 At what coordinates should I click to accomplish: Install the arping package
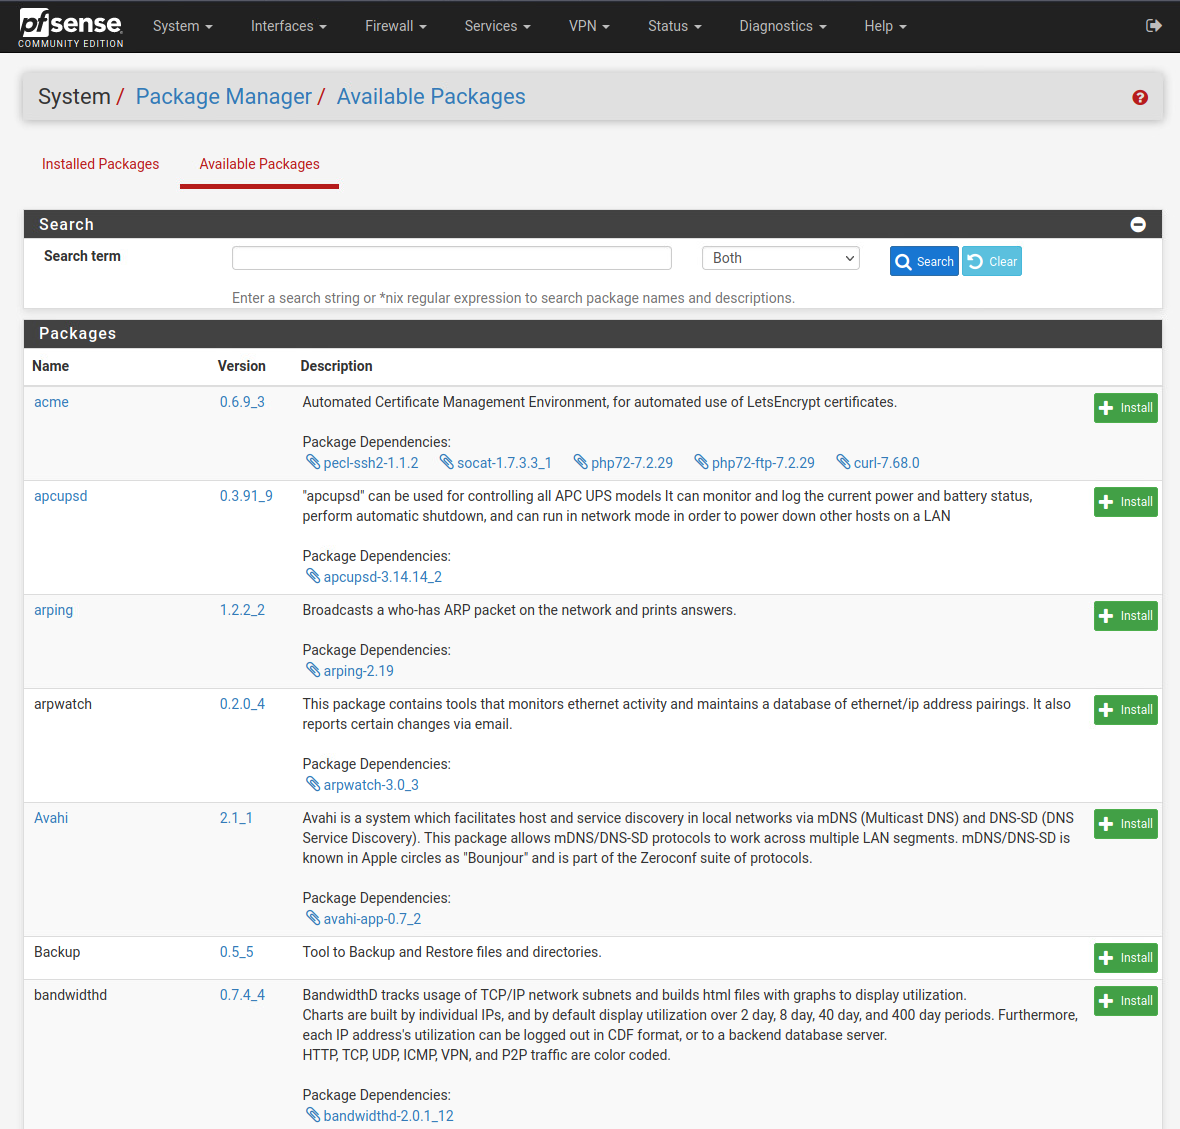tap(1125, 616)
